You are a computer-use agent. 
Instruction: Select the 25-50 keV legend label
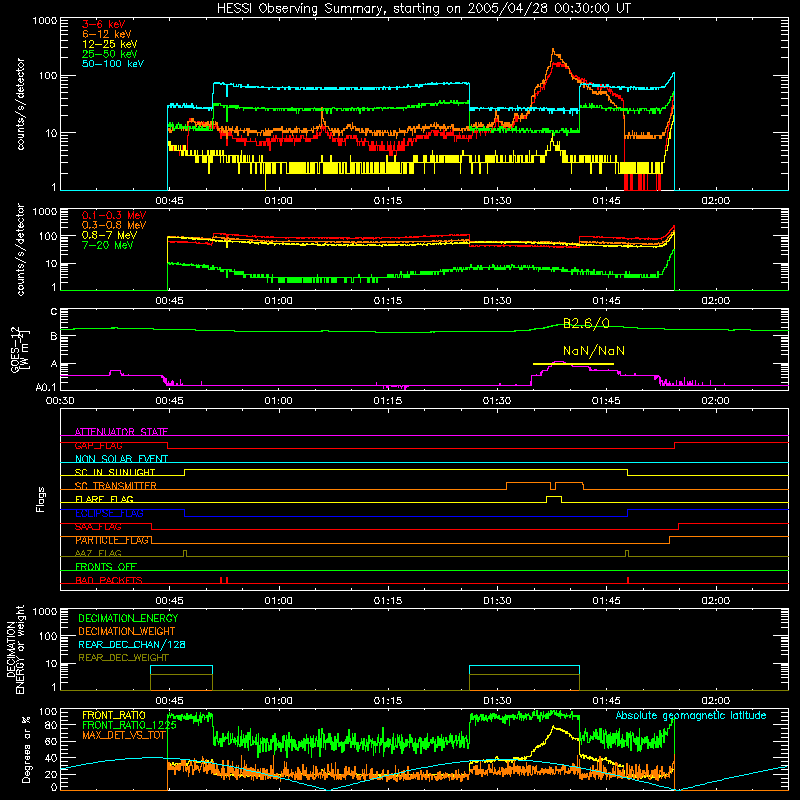pos(110,54)
